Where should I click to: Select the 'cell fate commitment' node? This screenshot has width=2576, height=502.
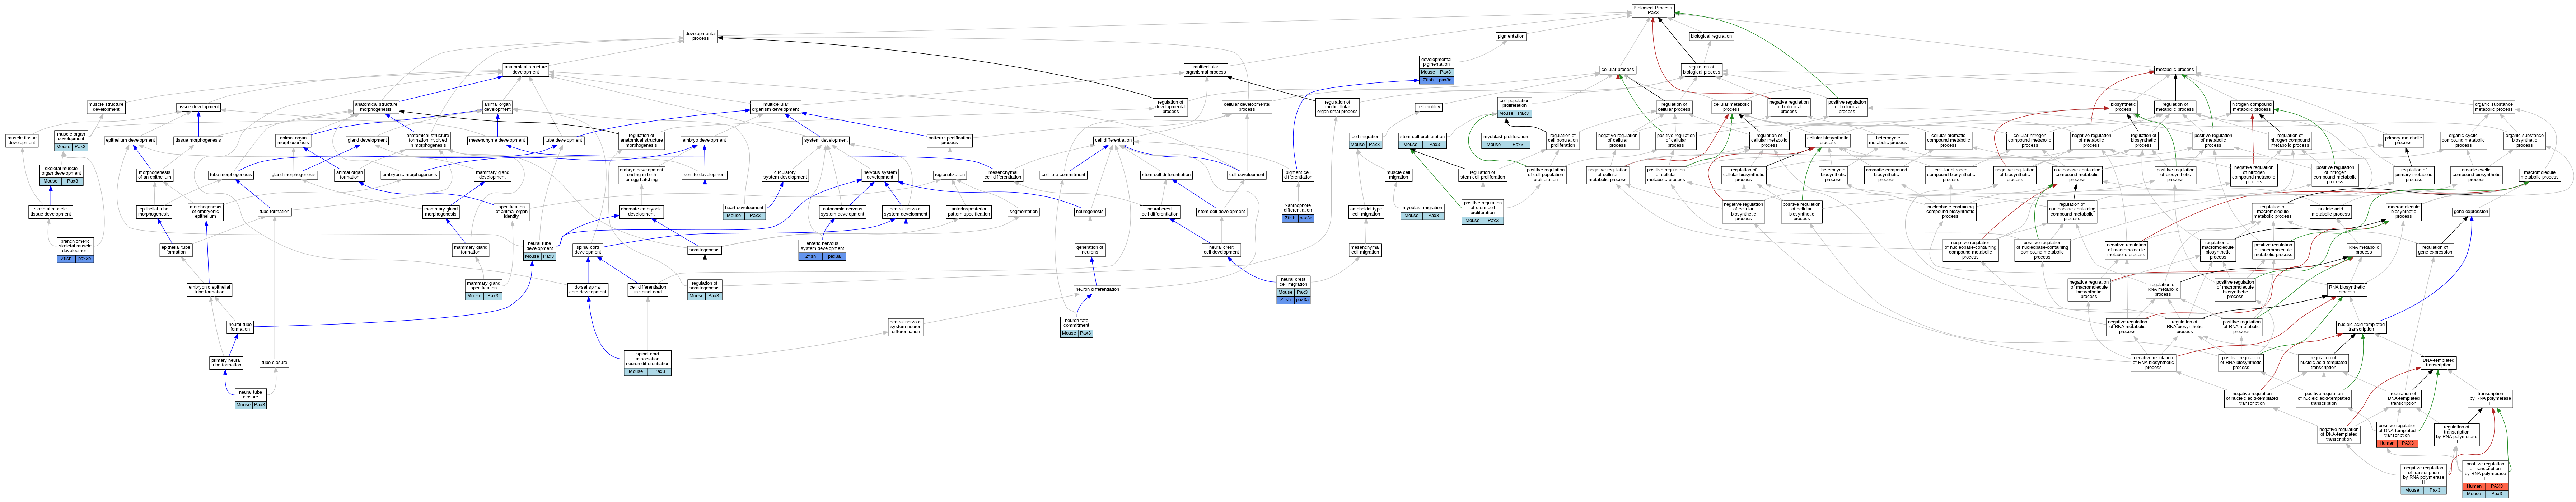click(x=1063, y=175)
